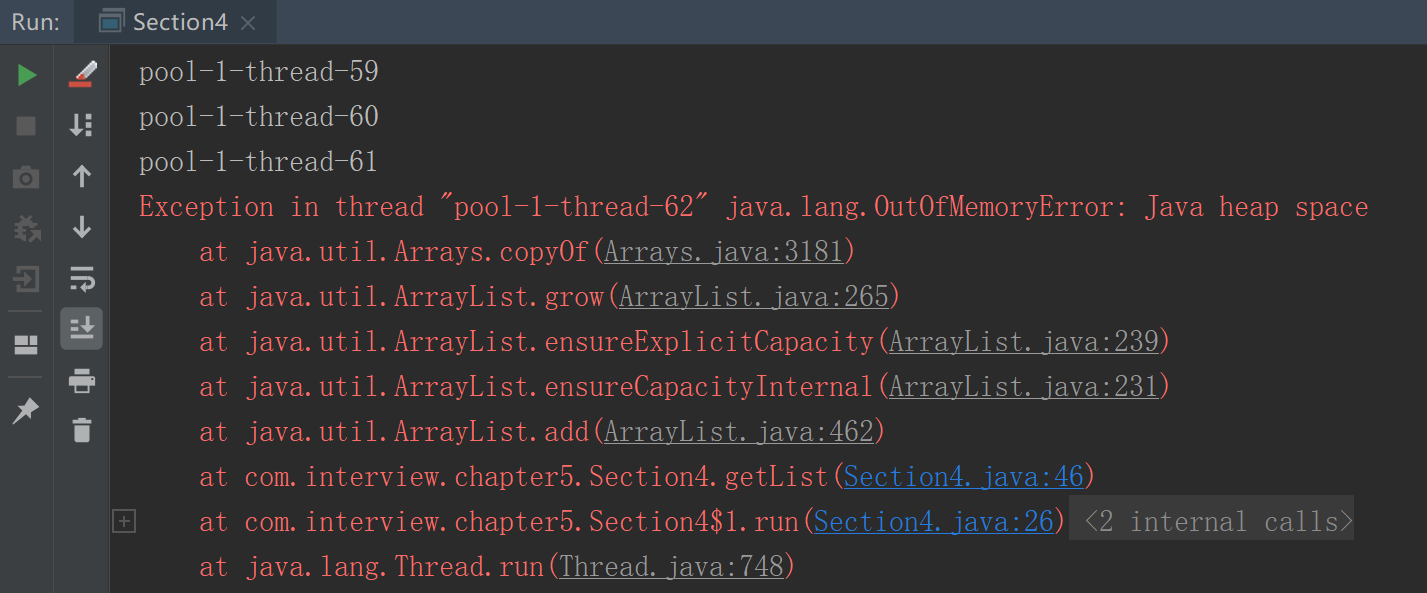Expand the '2 internal calls' folded label

coord(1211,521)
